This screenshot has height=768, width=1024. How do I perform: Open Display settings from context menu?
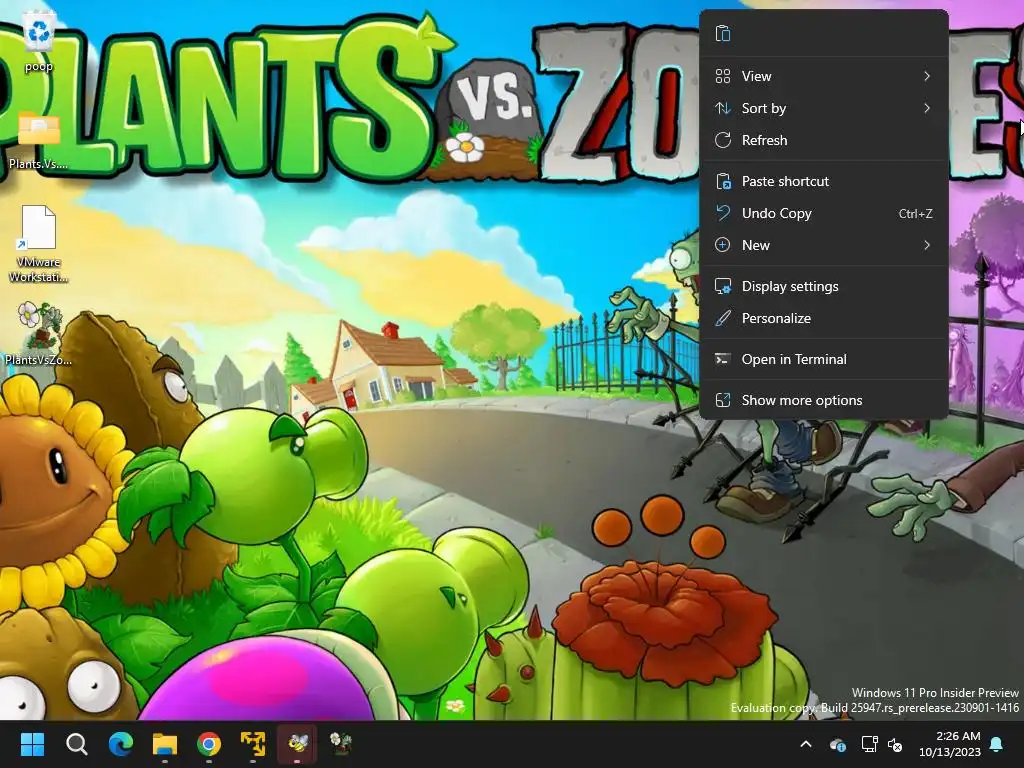824,287
